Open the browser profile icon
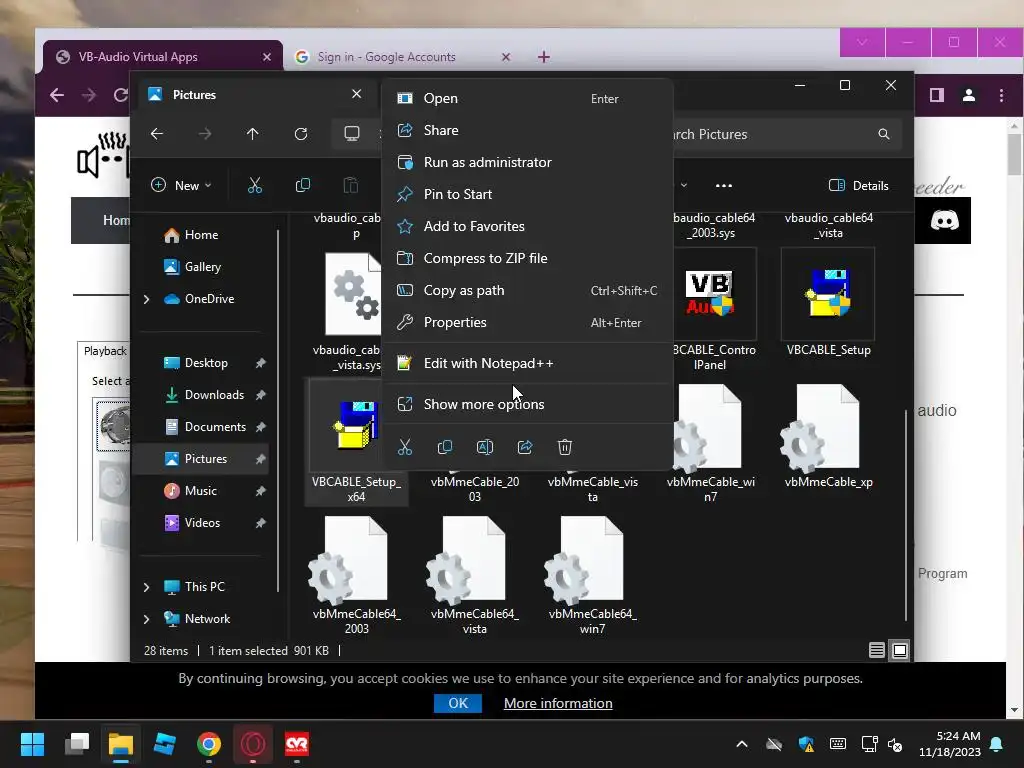The width and height of the screenshot is (1024, 768). tap(969, 95)
